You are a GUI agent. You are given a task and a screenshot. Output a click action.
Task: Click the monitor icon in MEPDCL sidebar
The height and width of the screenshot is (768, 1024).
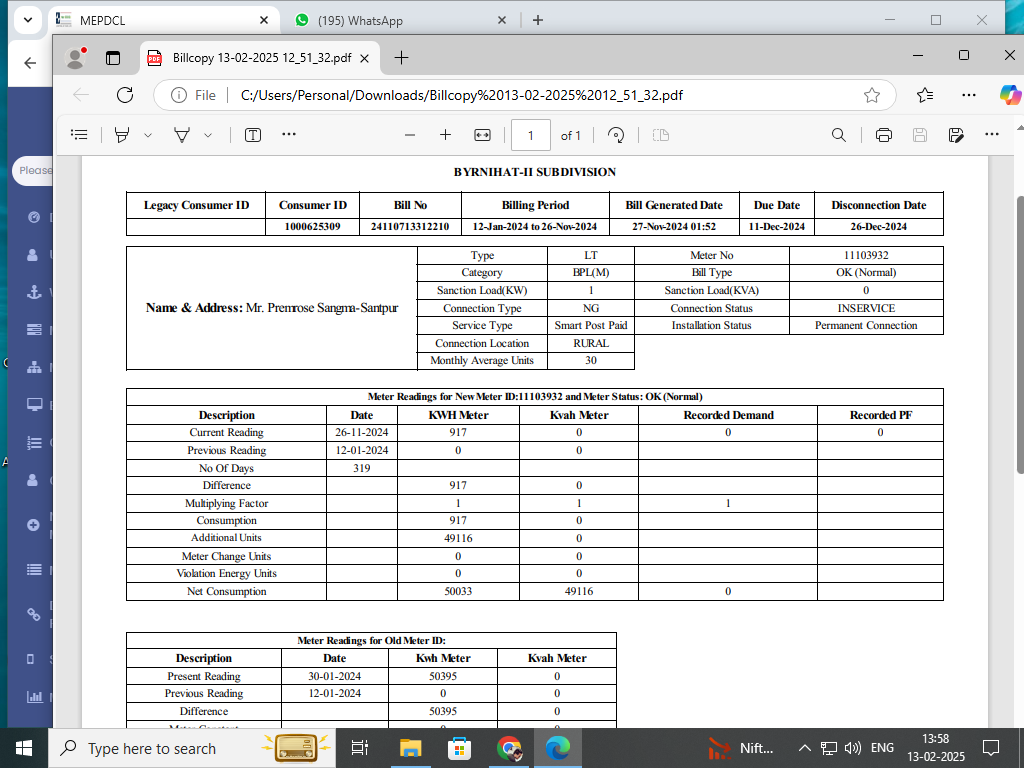[34, 405]
